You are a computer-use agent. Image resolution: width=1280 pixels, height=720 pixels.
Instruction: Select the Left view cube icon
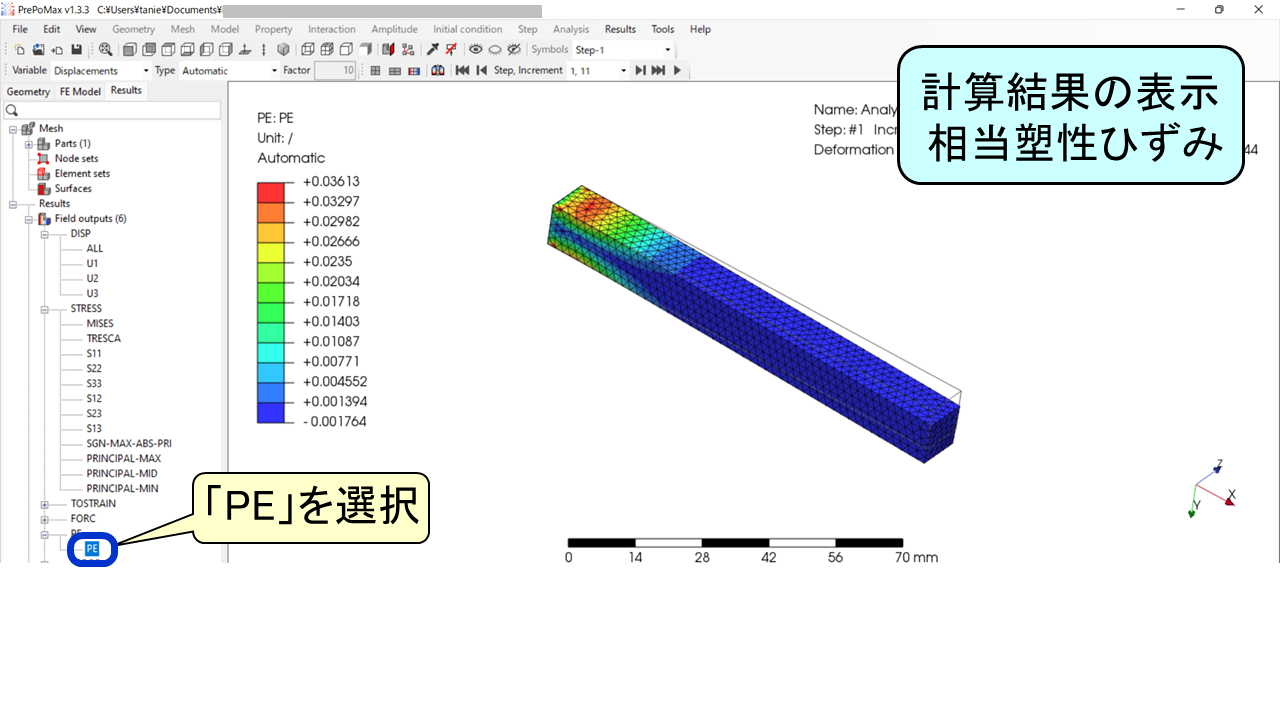(x=206, y=50)
